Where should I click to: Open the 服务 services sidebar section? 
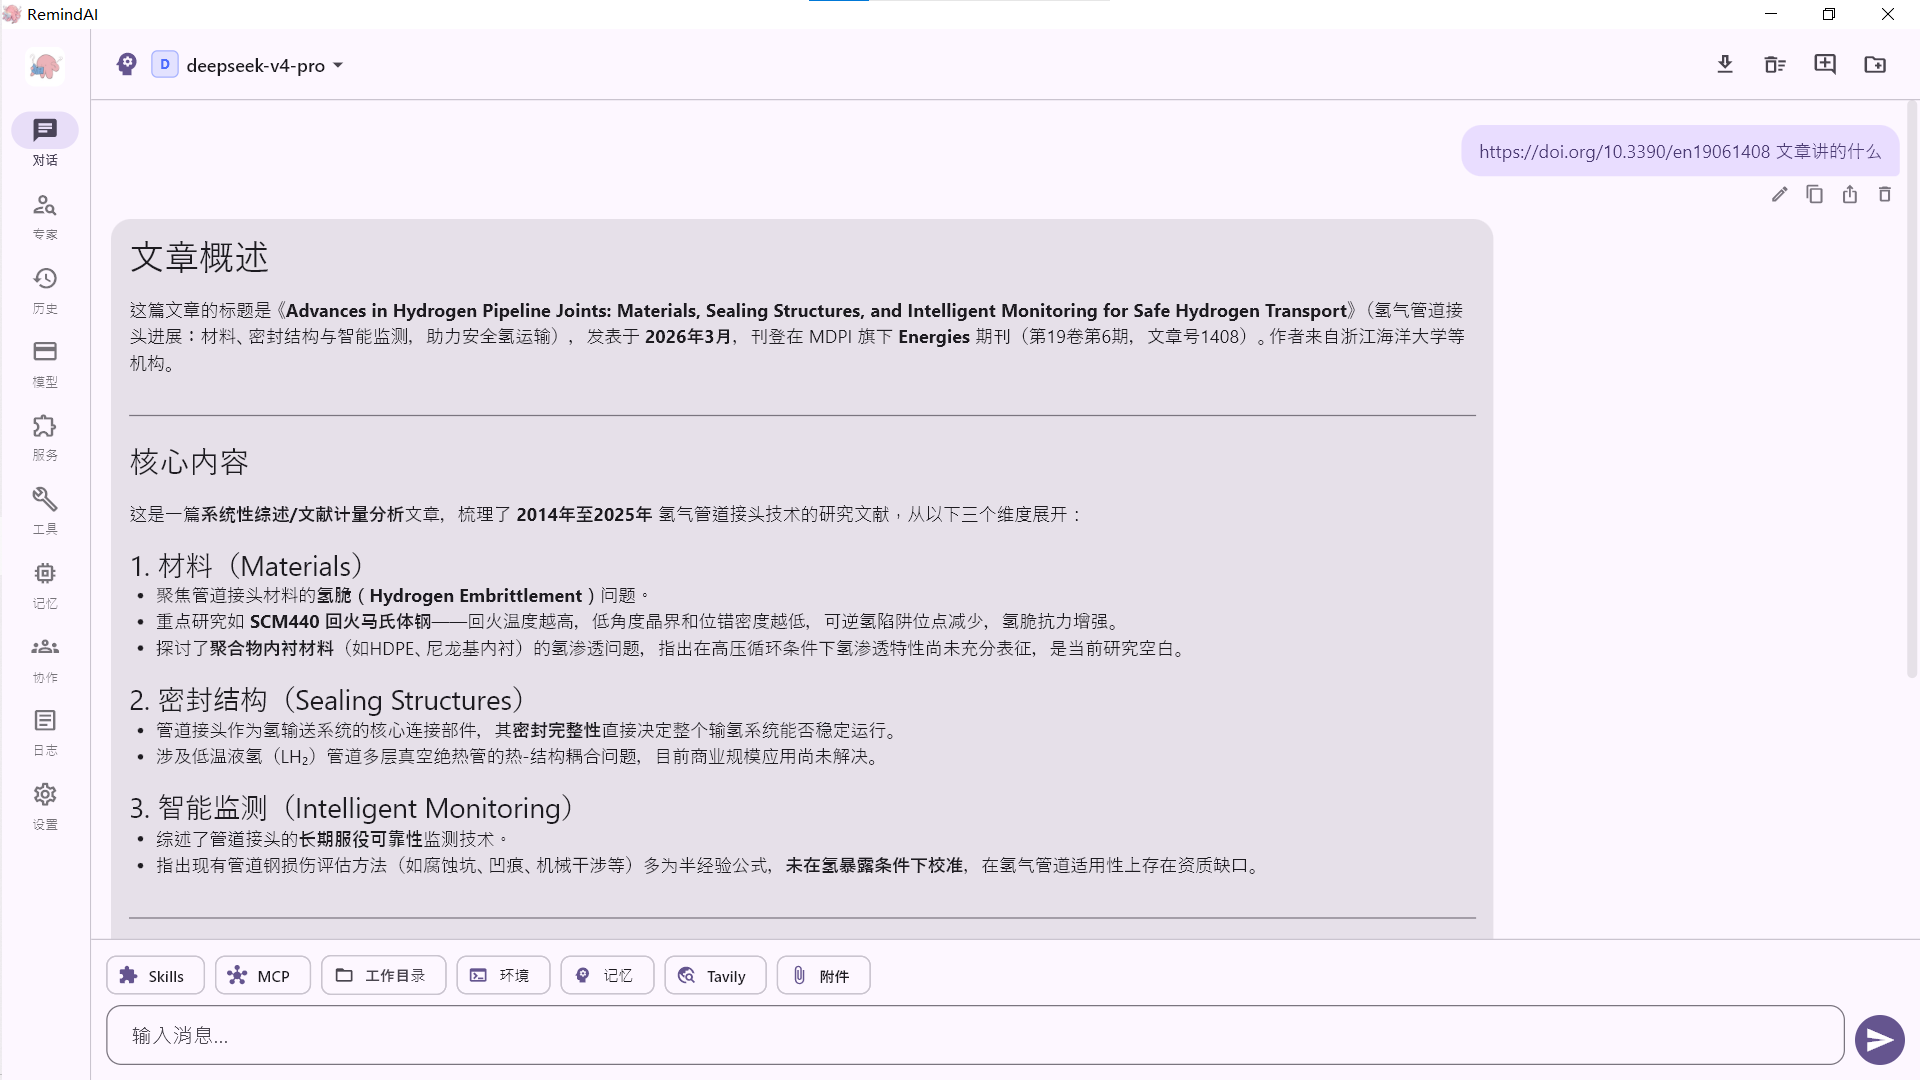(45, 437)
